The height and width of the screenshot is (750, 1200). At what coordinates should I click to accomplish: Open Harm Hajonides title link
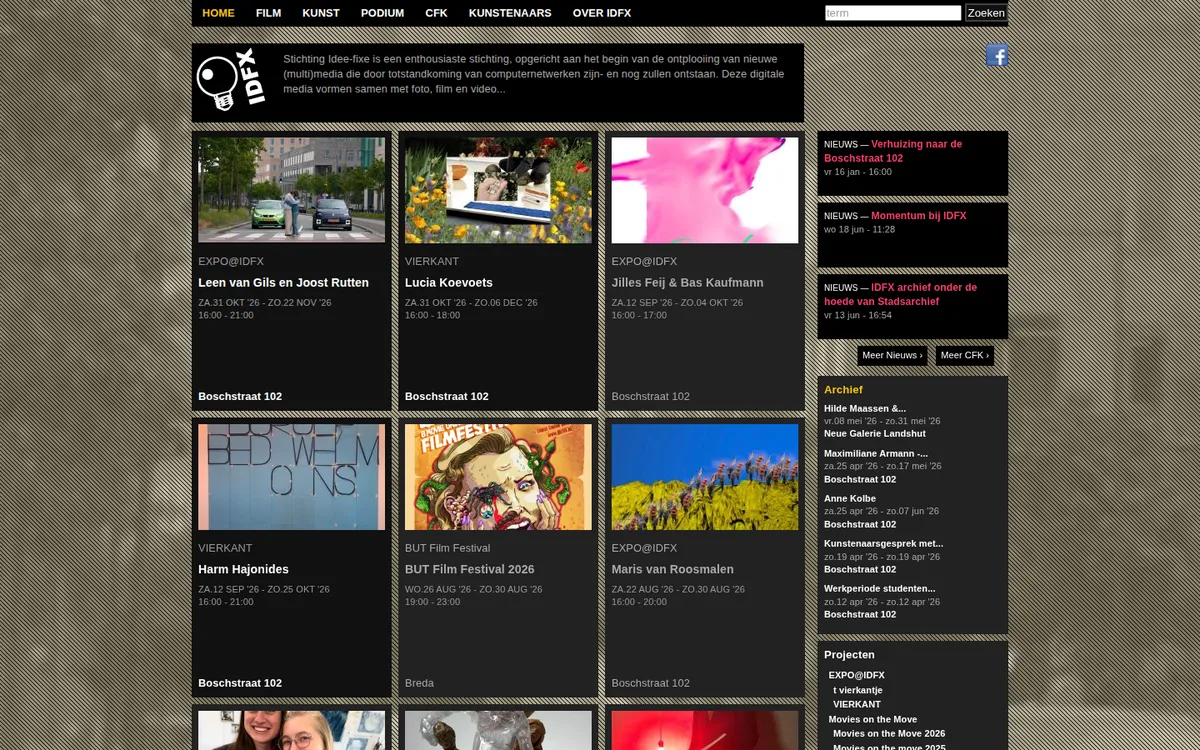click(x=243, y=570)
